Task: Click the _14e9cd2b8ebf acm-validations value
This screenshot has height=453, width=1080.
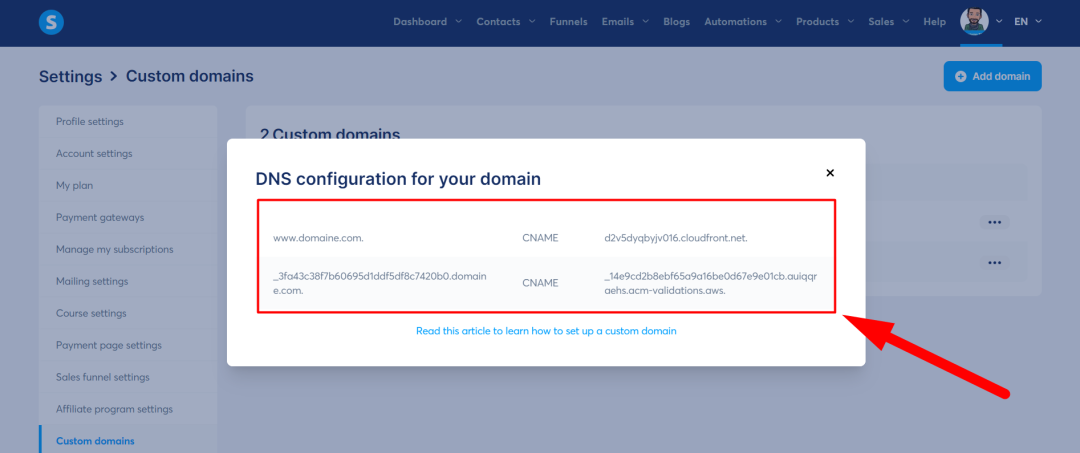Action: click(x=709, y=283)
